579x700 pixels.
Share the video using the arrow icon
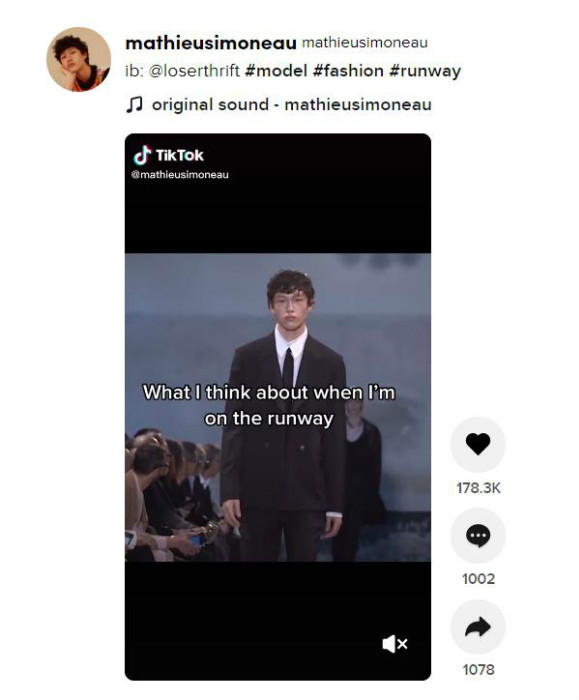(x=478, y=627)
